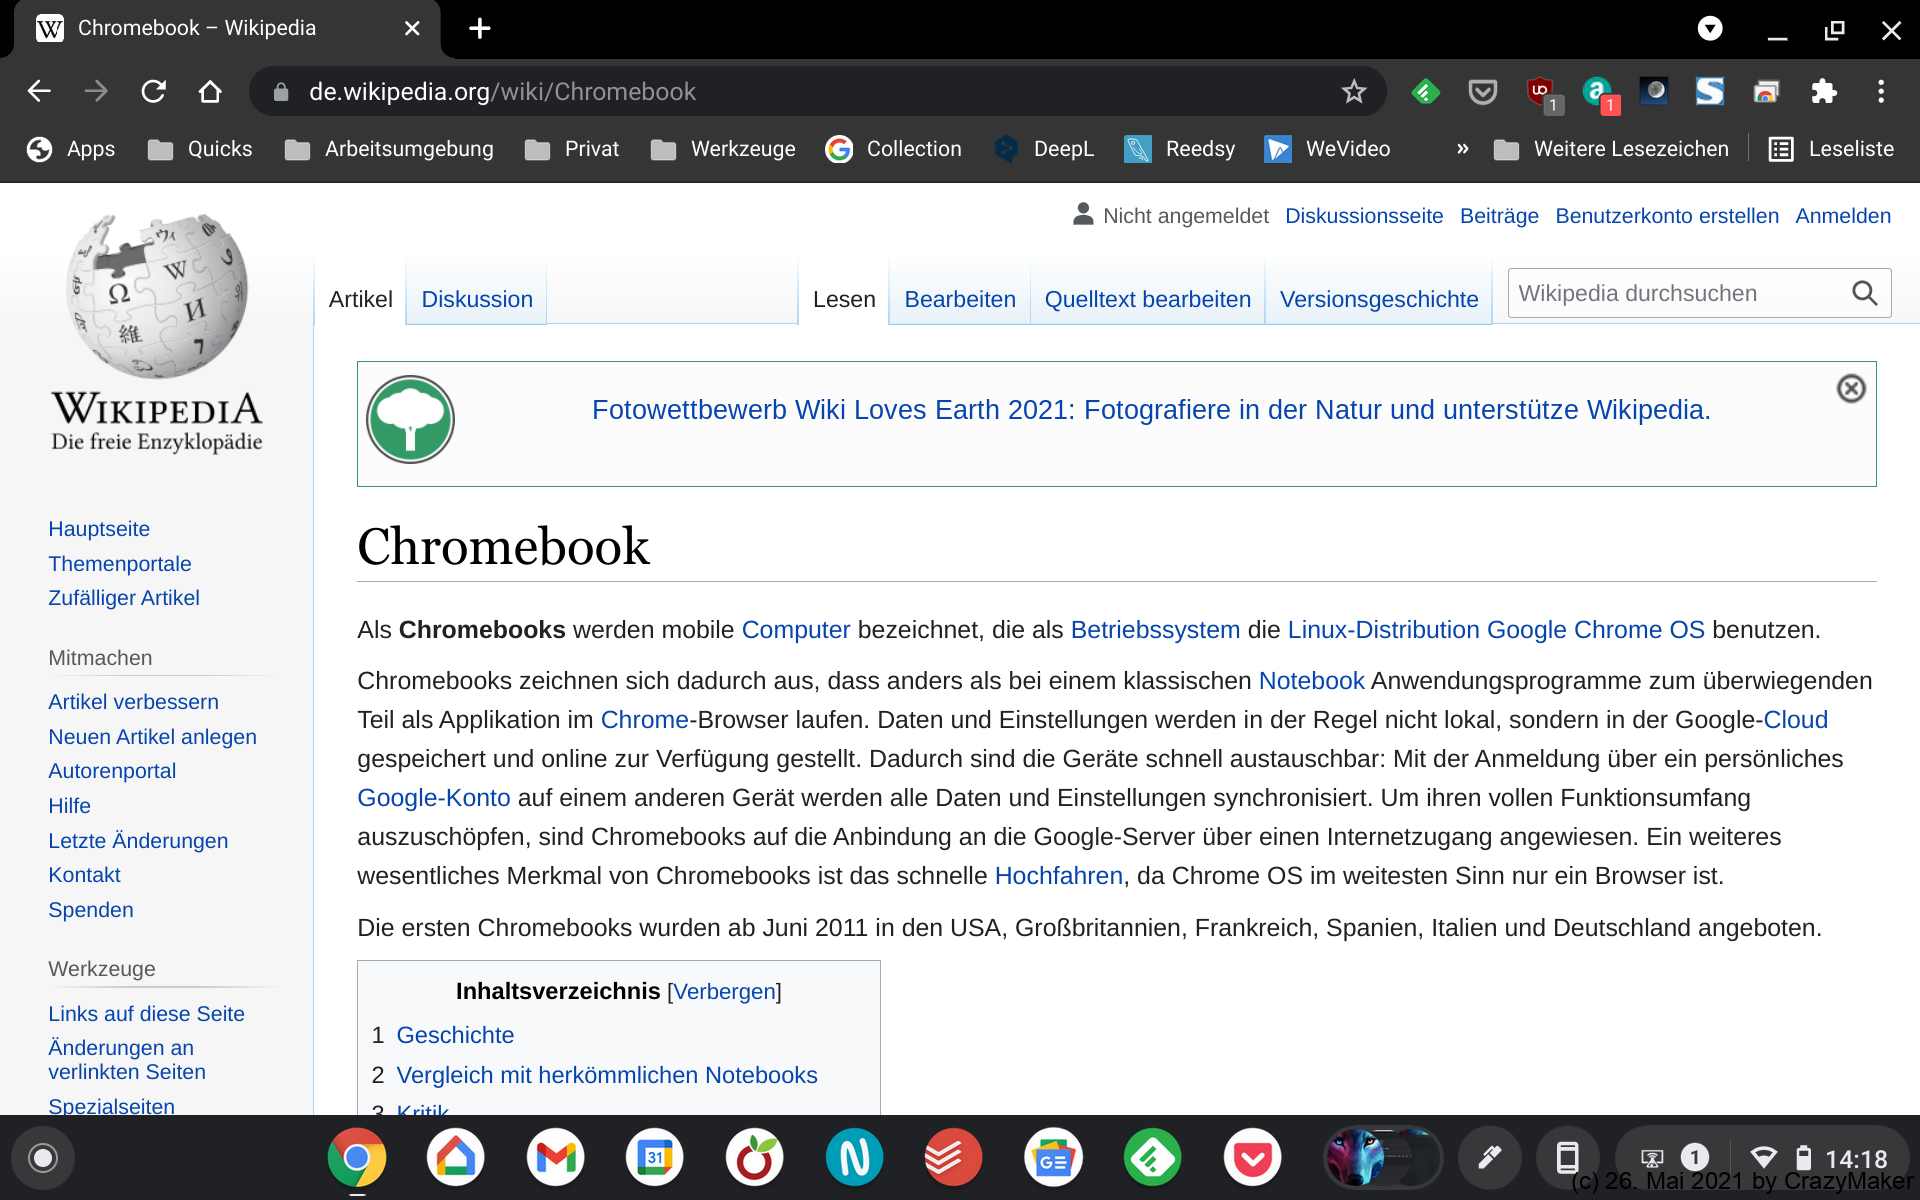
Task: Open the Chrome three-dot menu
Action: tap(1881, 92)
